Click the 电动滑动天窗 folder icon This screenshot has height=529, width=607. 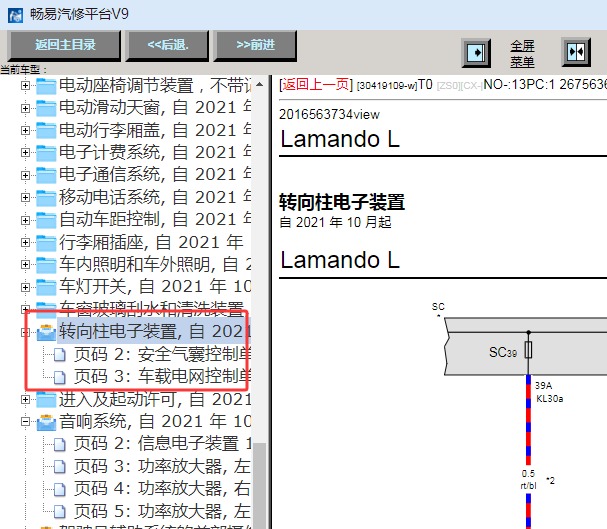pyautogui.click(x=46, y=108)
